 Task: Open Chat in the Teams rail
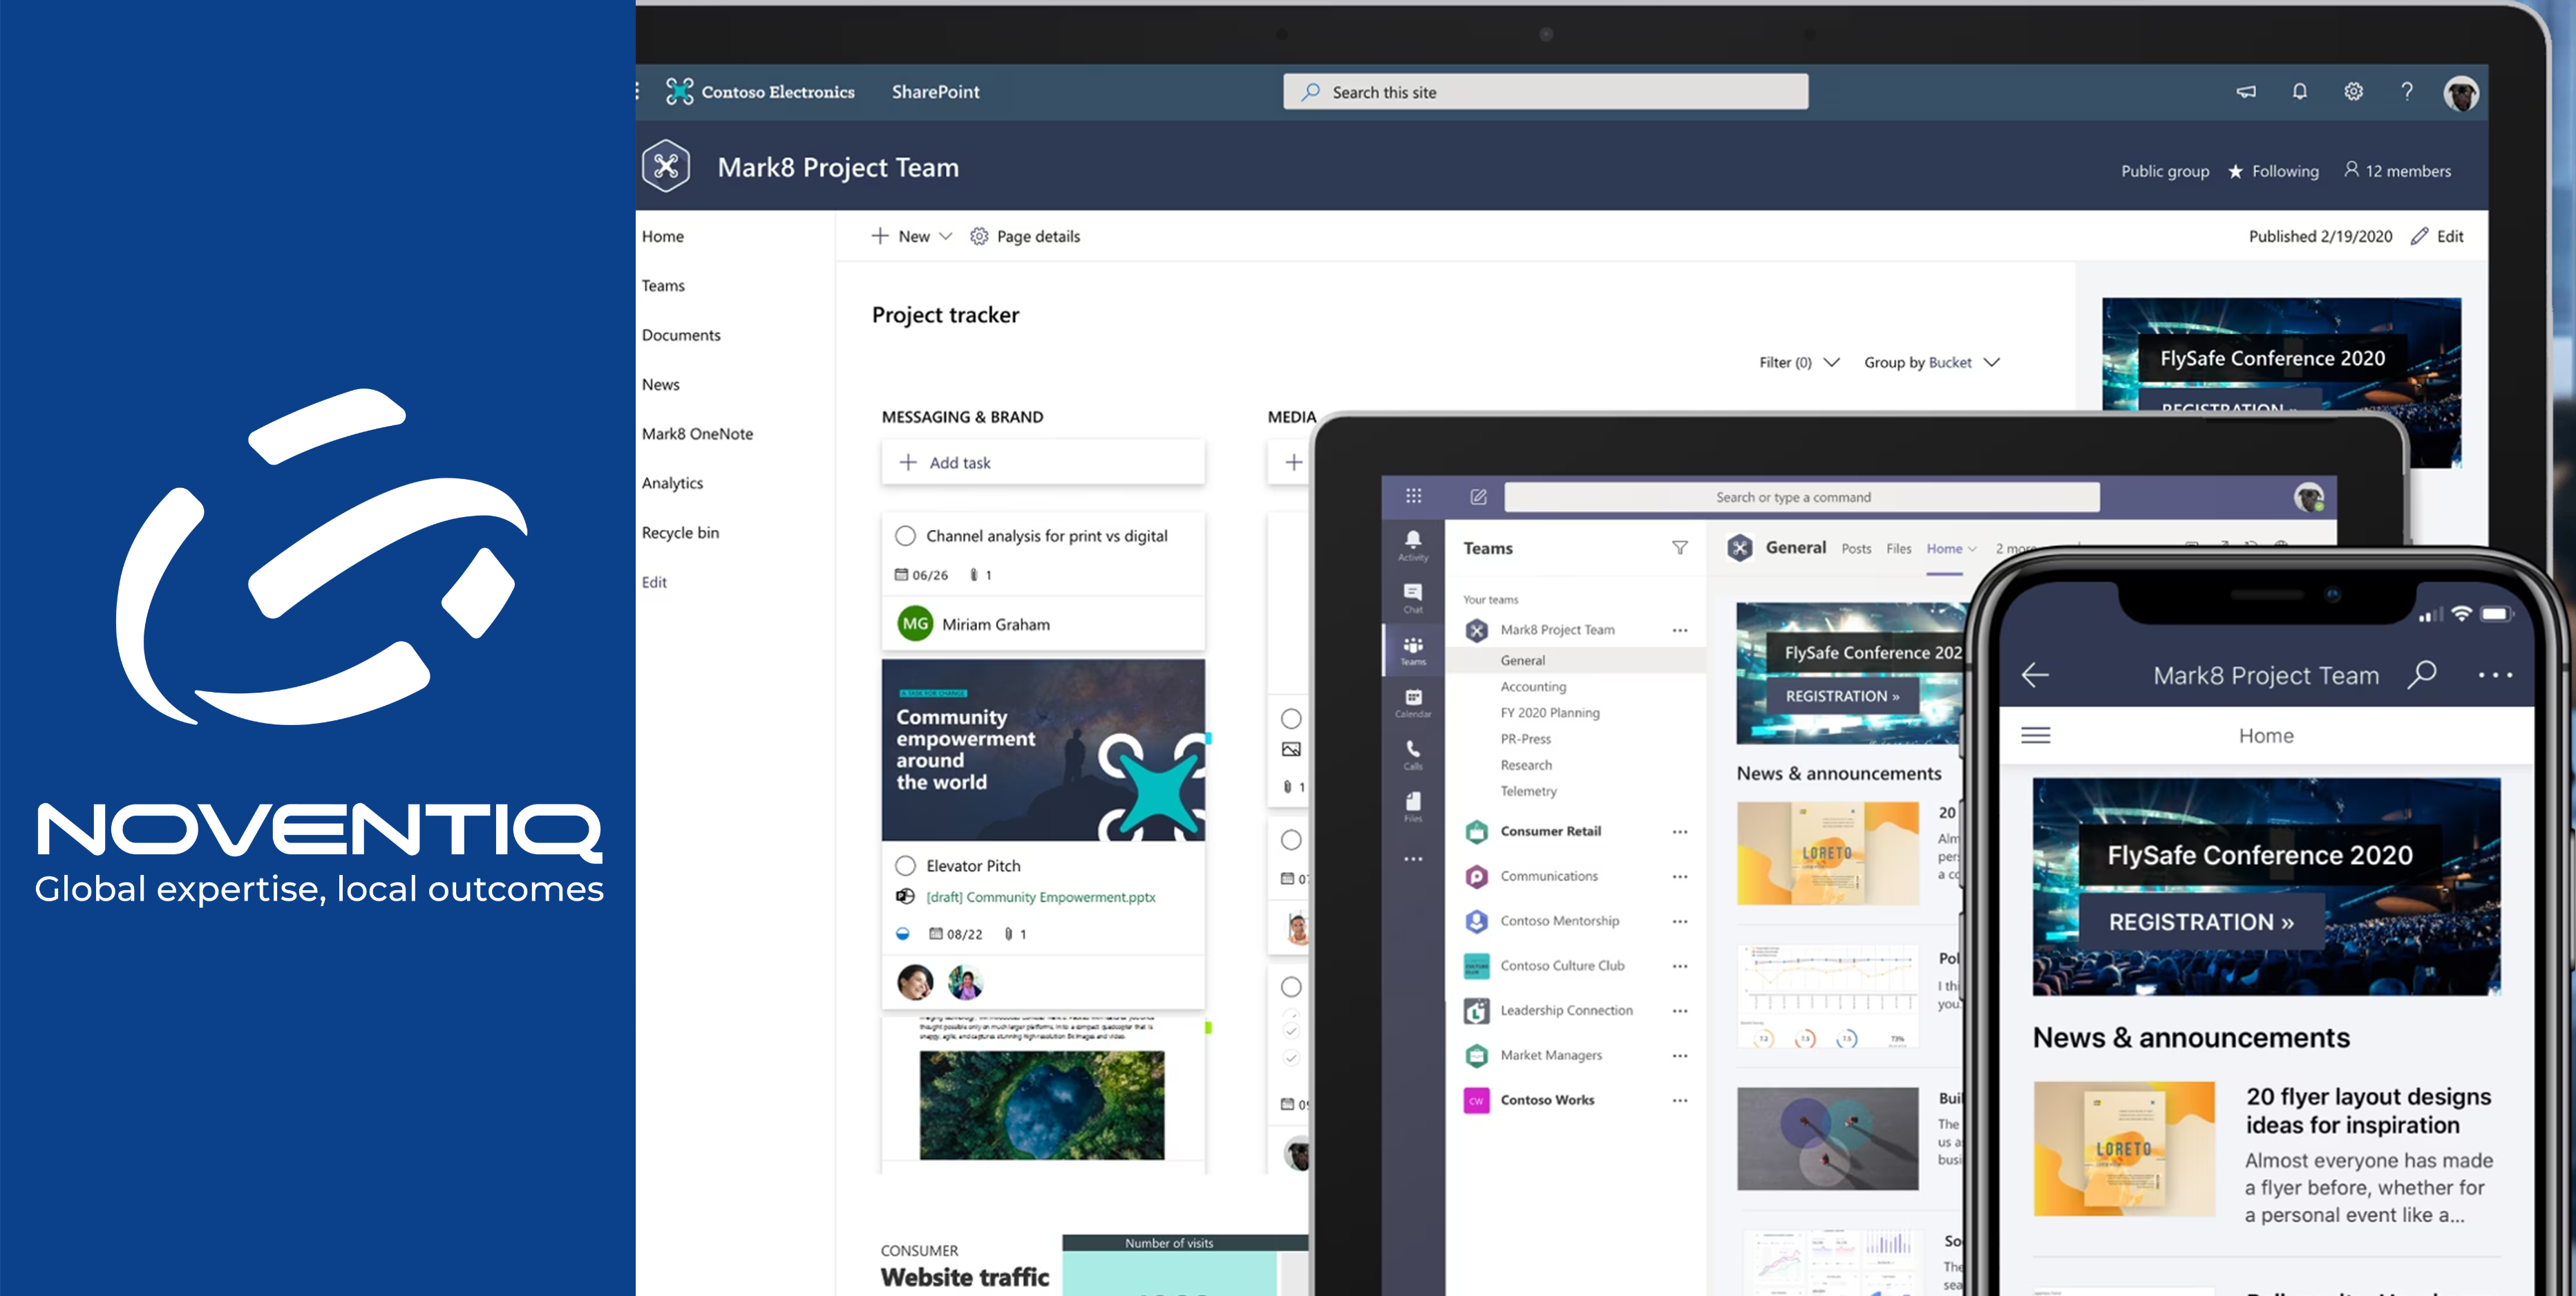pyautogui.click(x=1413, y=597)
